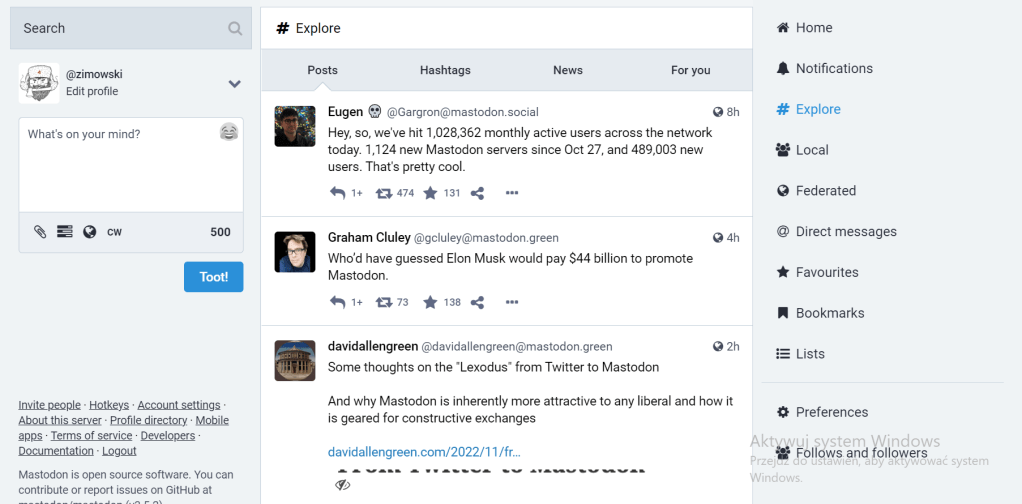Viewport: 1022px width, 504px height.
Task: Expand the profile menu chevron beside @zimowski
Action: pos(235,84)
